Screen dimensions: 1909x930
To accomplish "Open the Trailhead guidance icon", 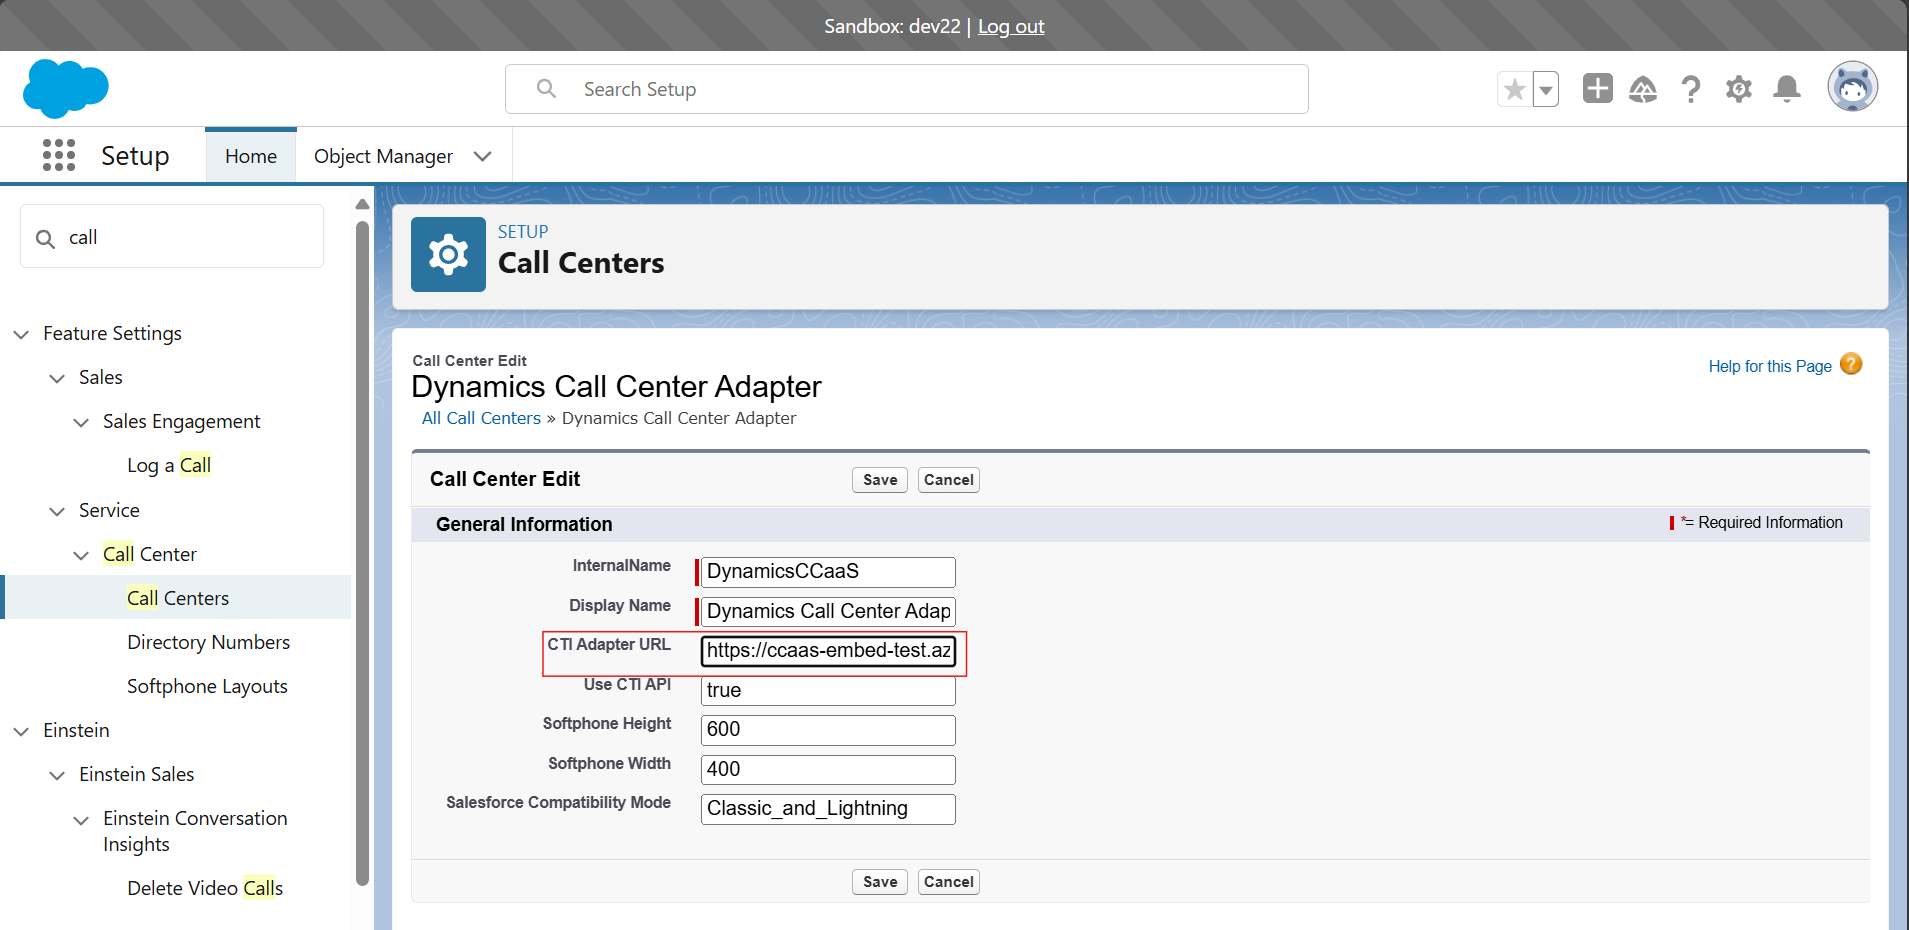I will click(1643, 89).
